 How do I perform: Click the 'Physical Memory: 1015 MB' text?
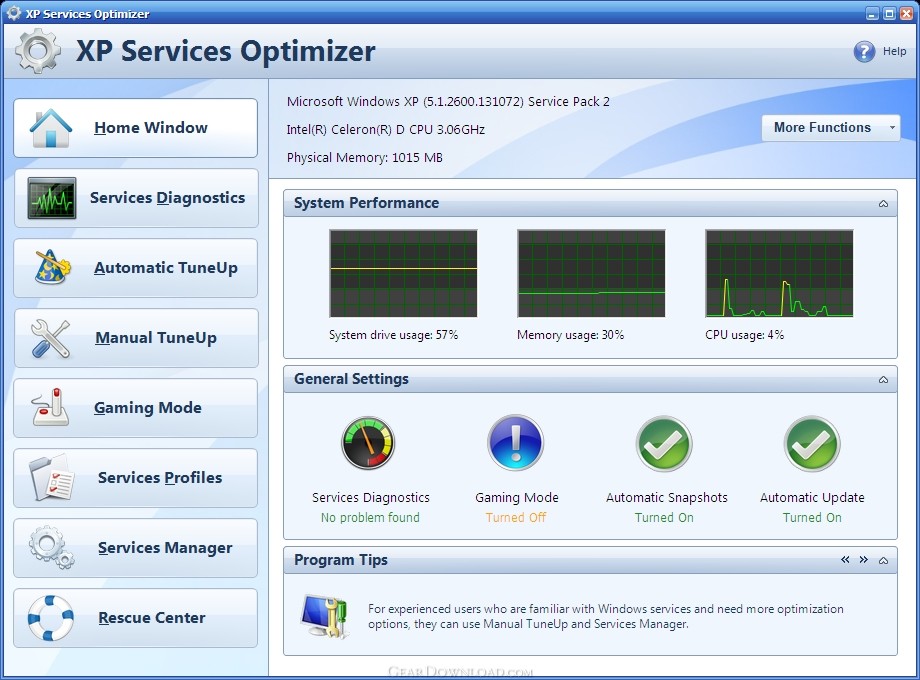[x=364, y=158]
